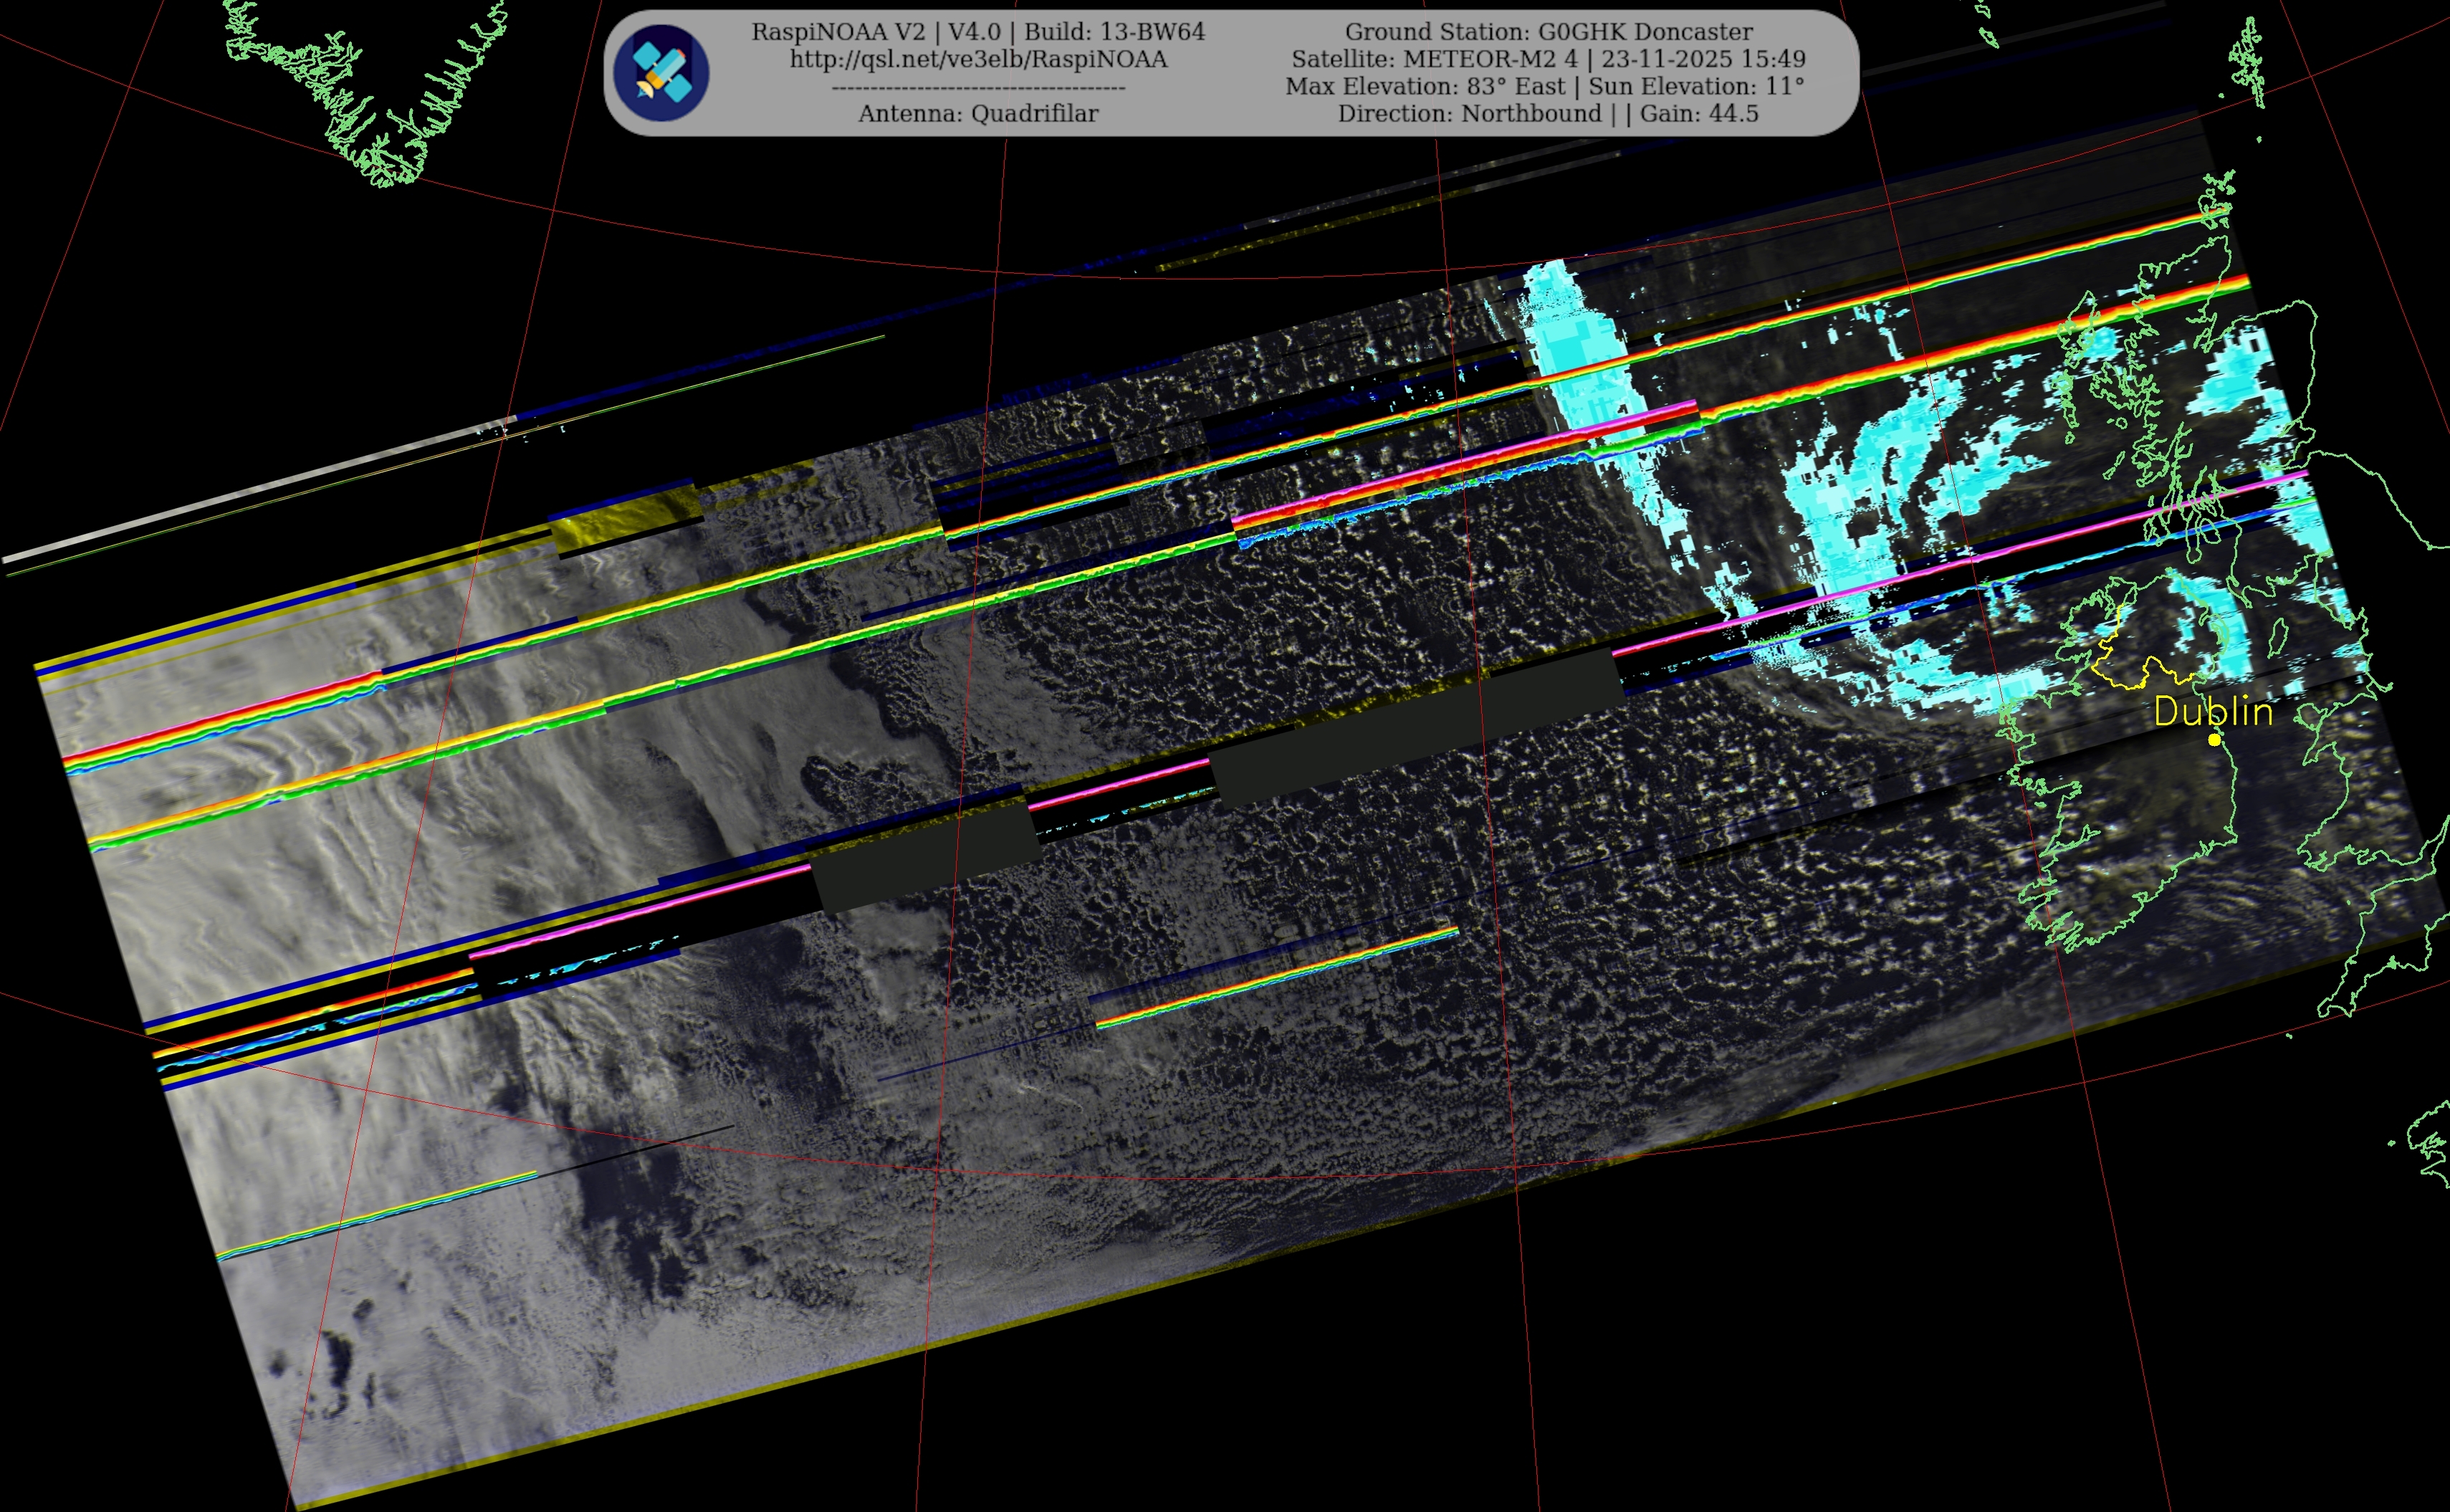Click the RaspiNOAA satellite logo icon
This screenshot has height=1512, width=2450.
click(x=661, y=73)
